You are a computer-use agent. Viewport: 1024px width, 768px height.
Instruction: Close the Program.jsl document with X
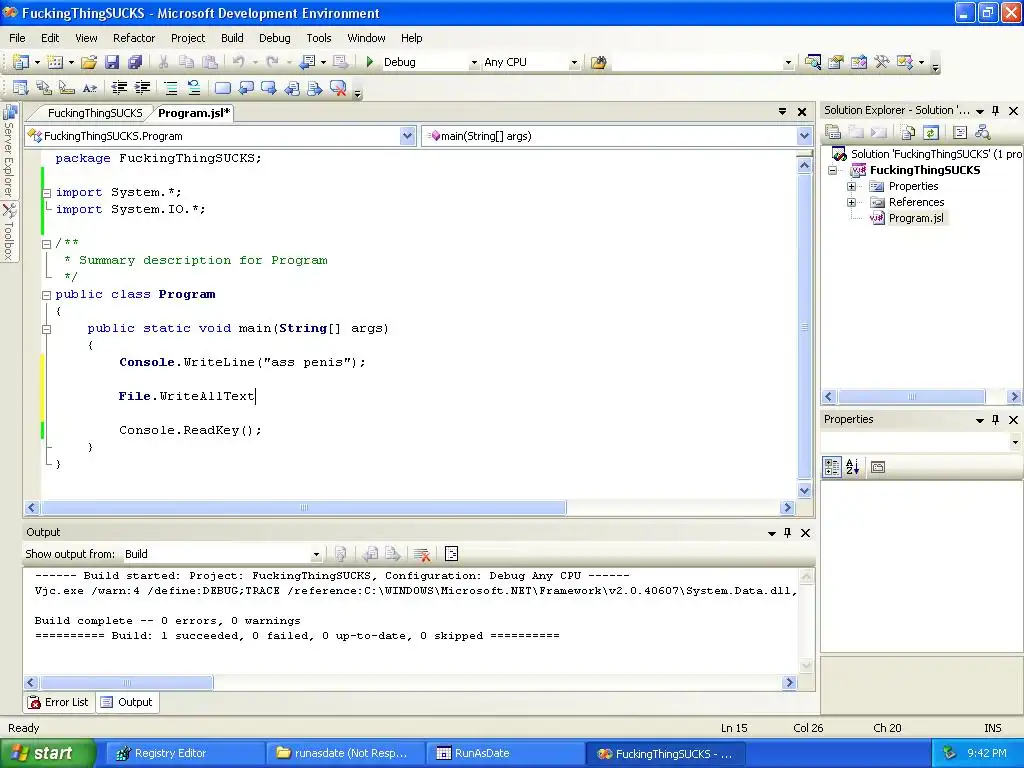pos(802,112)
